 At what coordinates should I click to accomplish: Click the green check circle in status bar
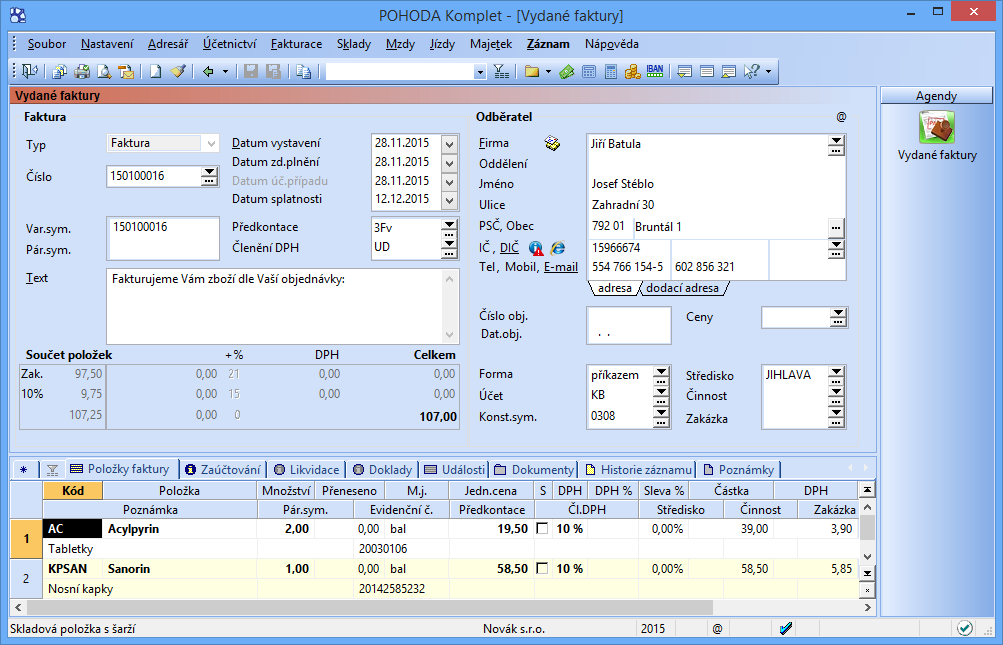965,628
